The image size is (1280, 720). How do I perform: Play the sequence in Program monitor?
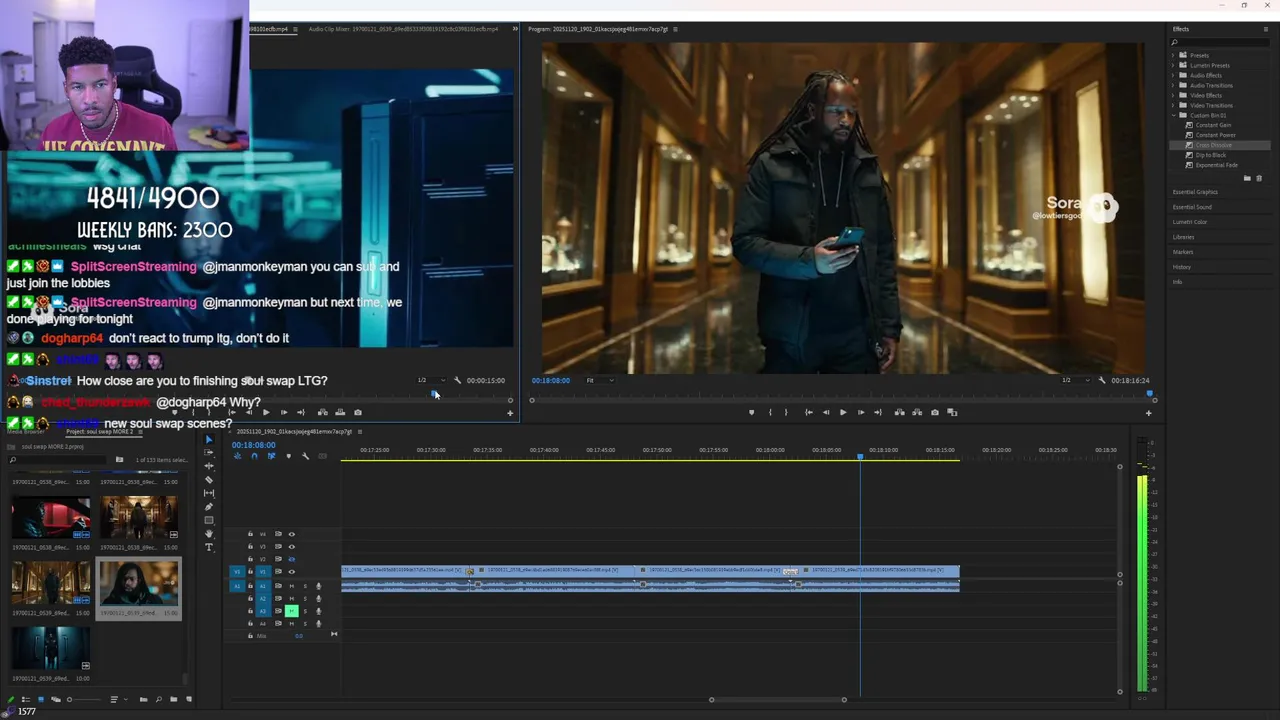843,412
